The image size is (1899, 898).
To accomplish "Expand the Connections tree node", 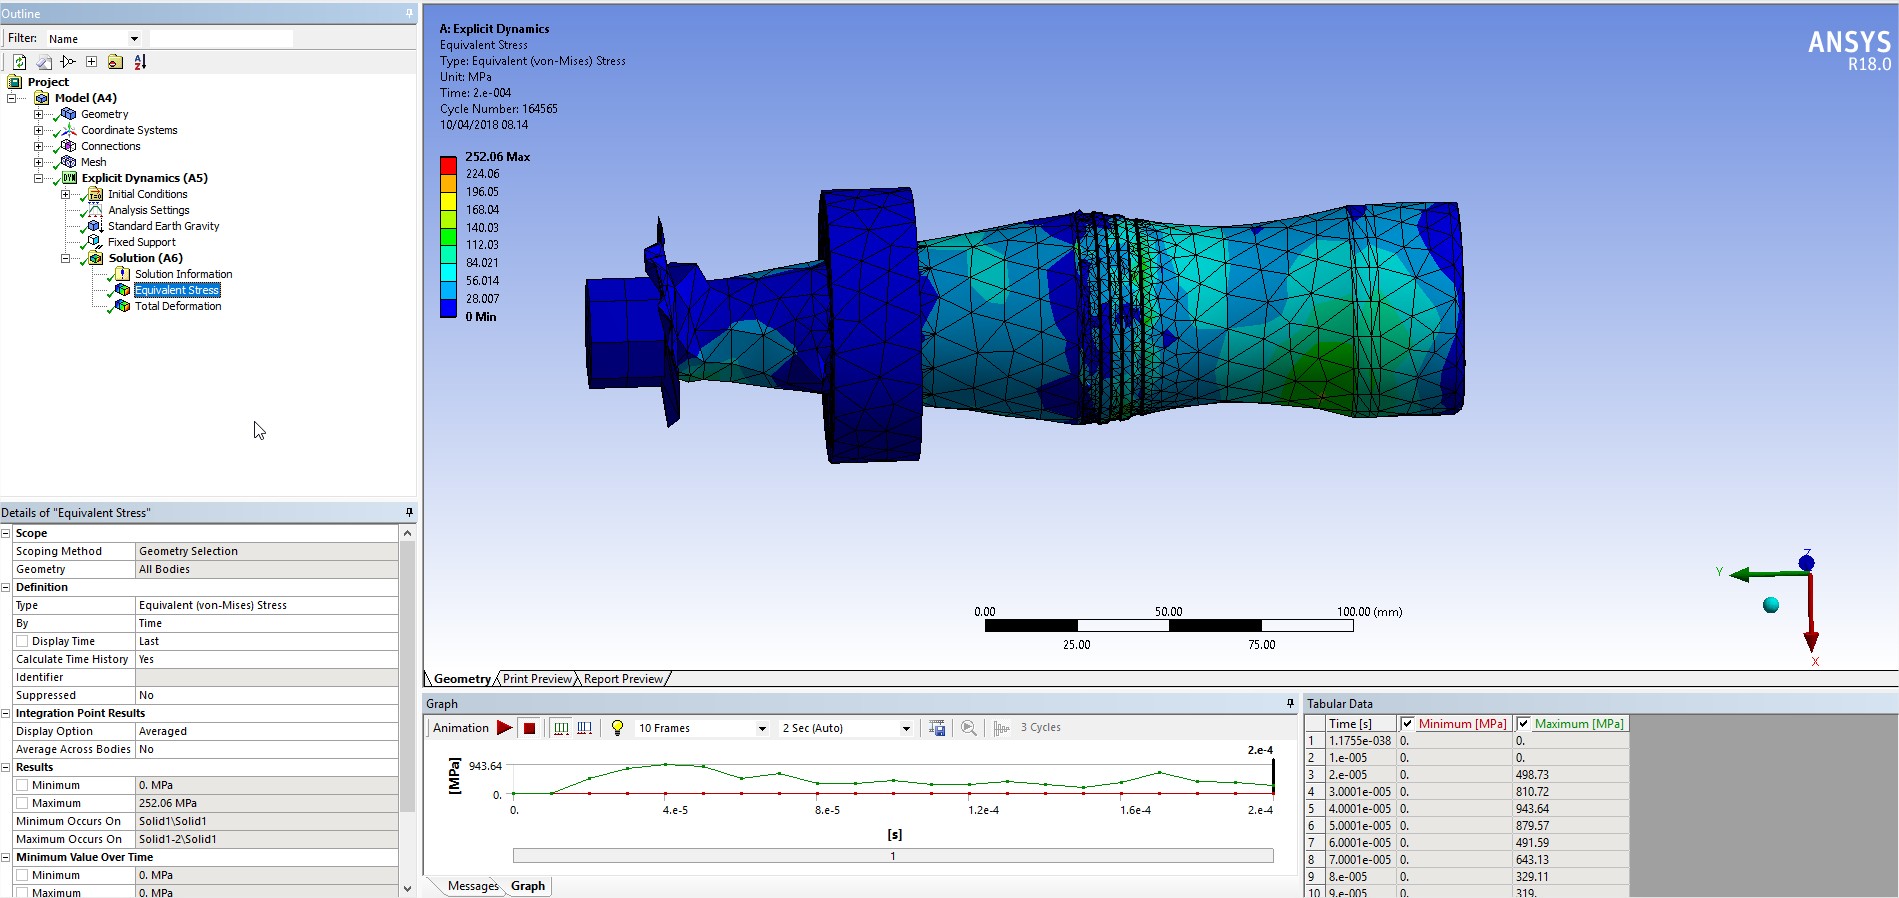I will 39,146.
